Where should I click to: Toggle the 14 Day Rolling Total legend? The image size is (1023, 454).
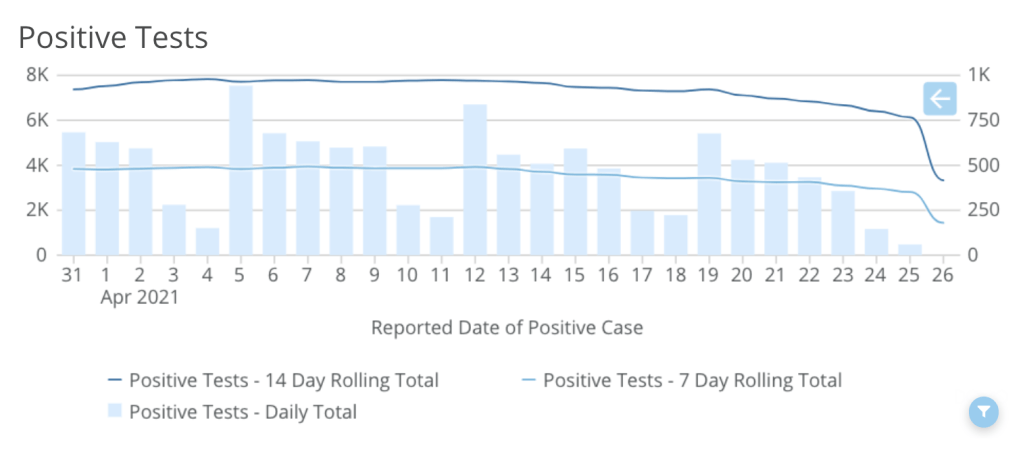tap(283, 380)
